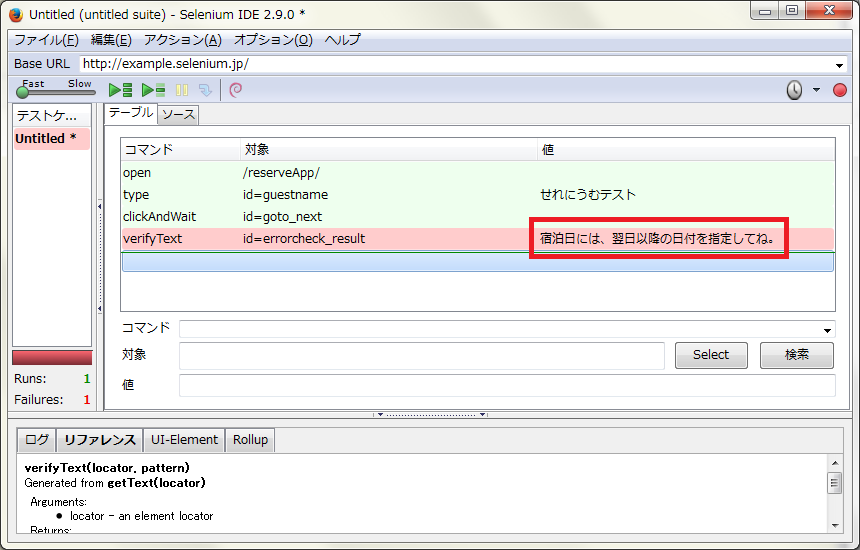Click the 検索 button
860x550 pixels.
coord(796,355)
